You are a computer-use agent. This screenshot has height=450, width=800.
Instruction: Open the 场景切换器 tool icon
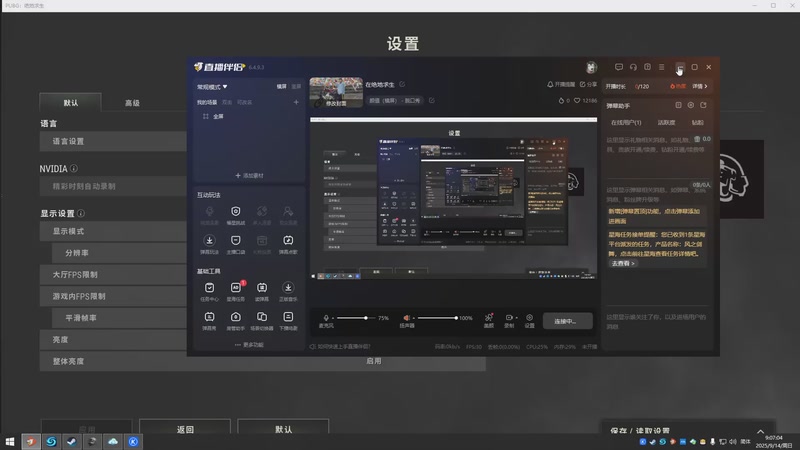(x=262, y=321)
